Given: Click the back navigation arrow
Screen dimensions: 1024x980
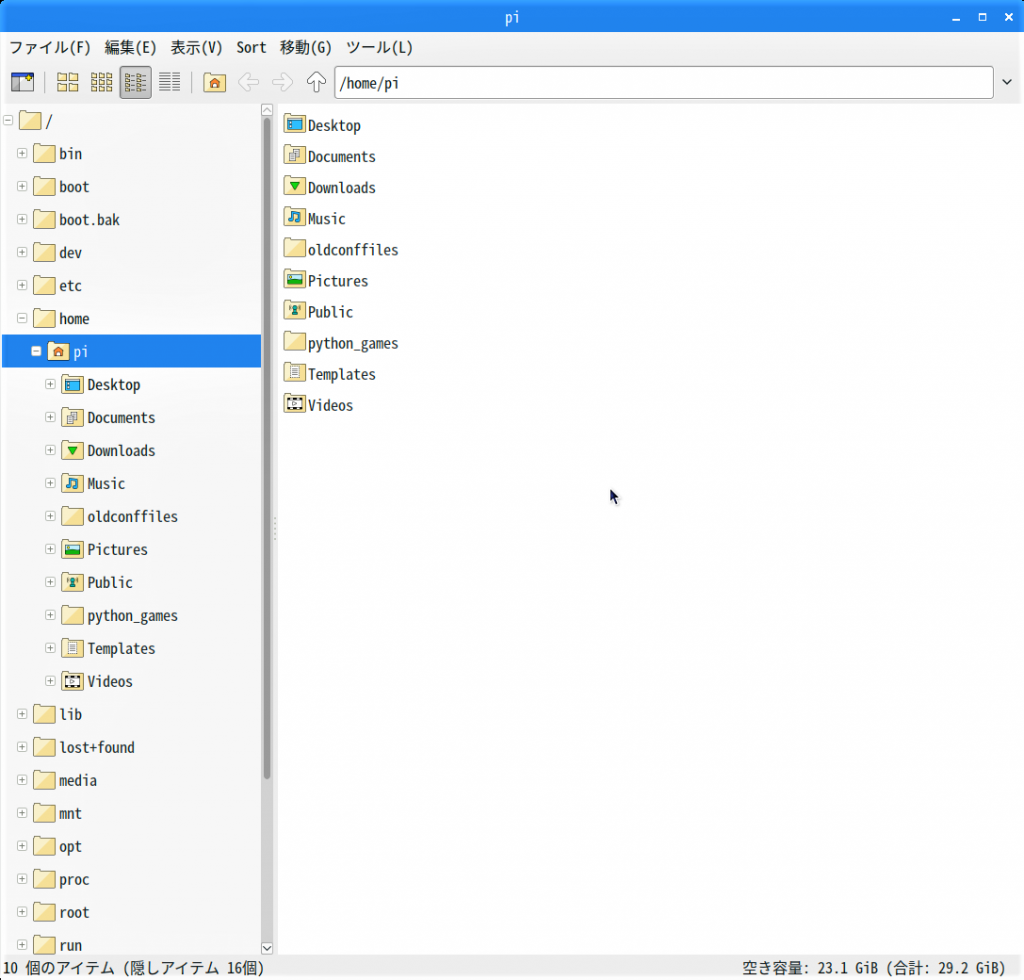Looking at the screenshot, I should pyautogui.click(x=248, y=82).
